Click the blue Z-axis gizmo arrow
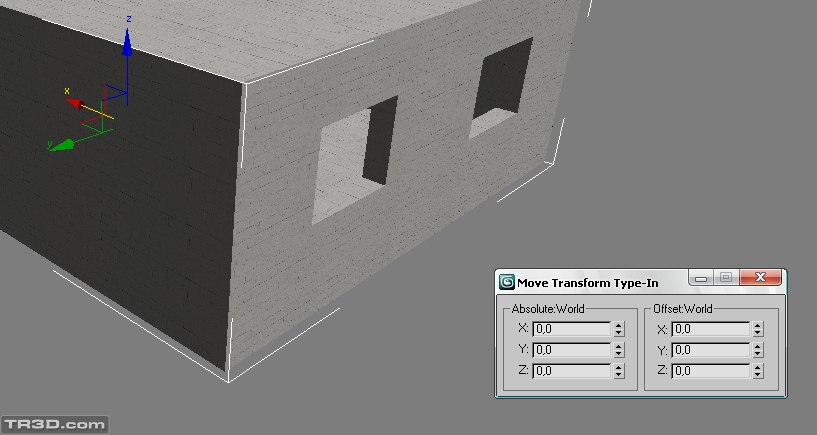 127,42
